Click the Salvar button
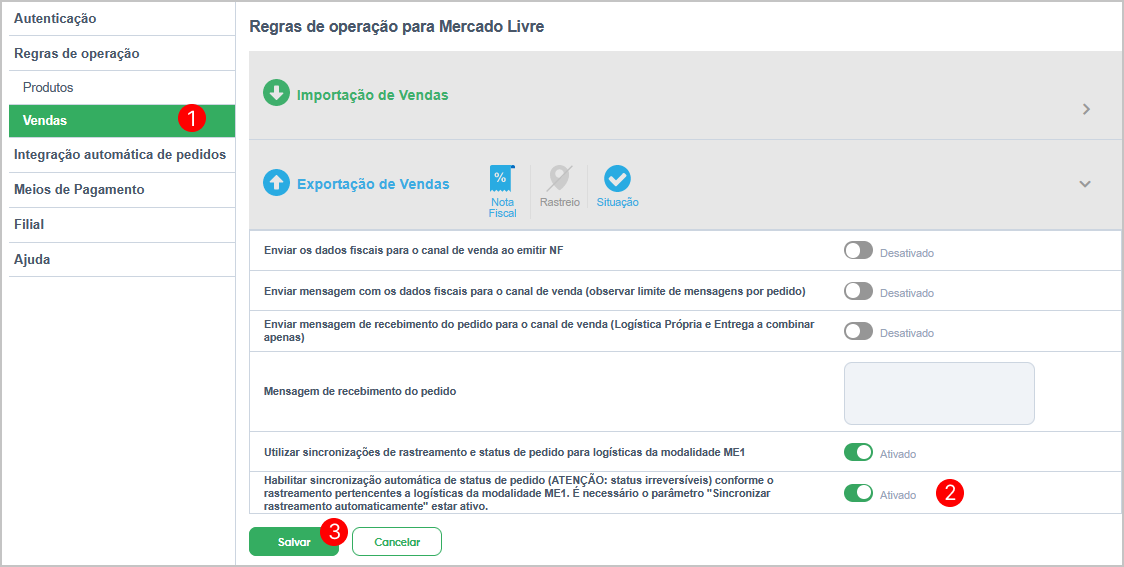 [294, 542]
